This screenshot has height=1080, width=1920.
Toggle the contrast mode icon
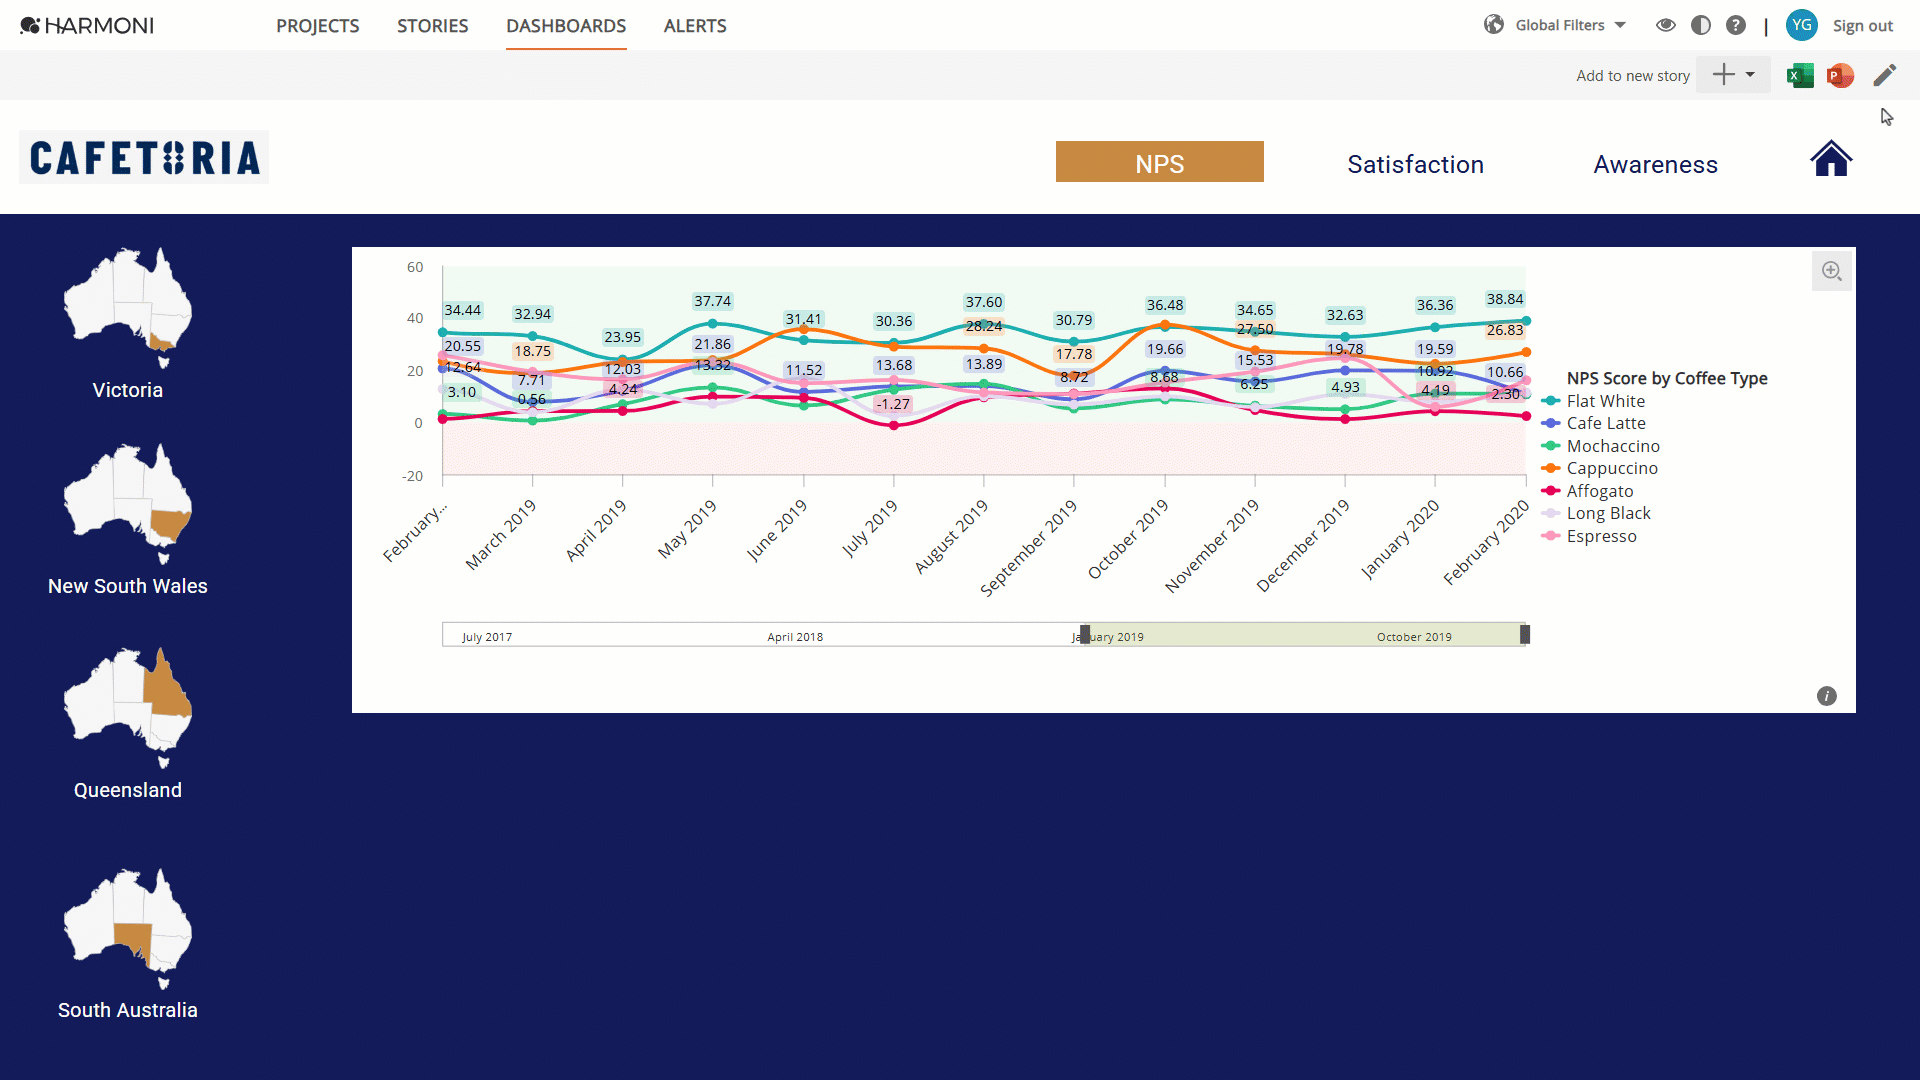pos(1700,25)
